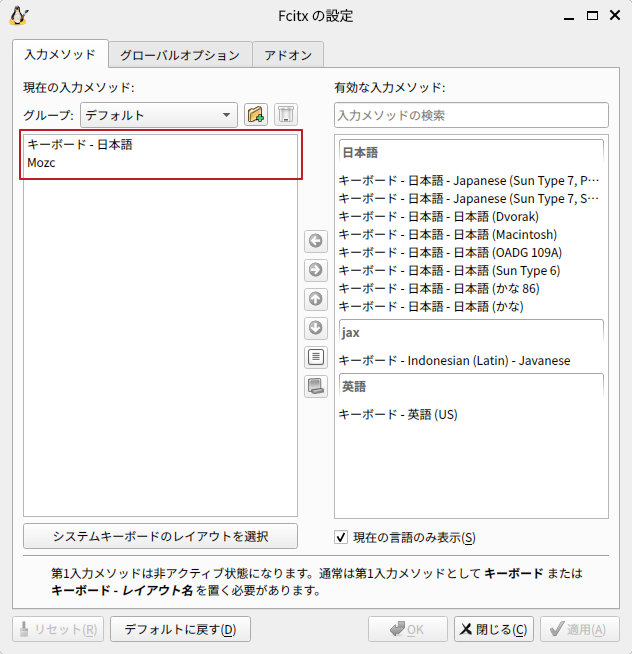This screenshot has width=632, height=654.
Task: Select Indonesian (Latin) - Javanese keyboard entry
Action: (x=454, y=360)
